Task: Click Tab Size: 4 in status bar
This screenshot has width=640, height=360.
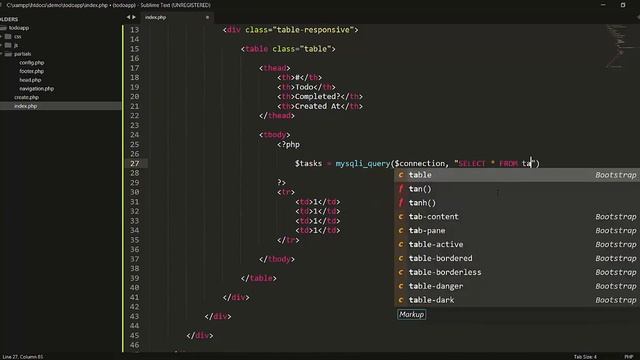Action: pos(585,357)
